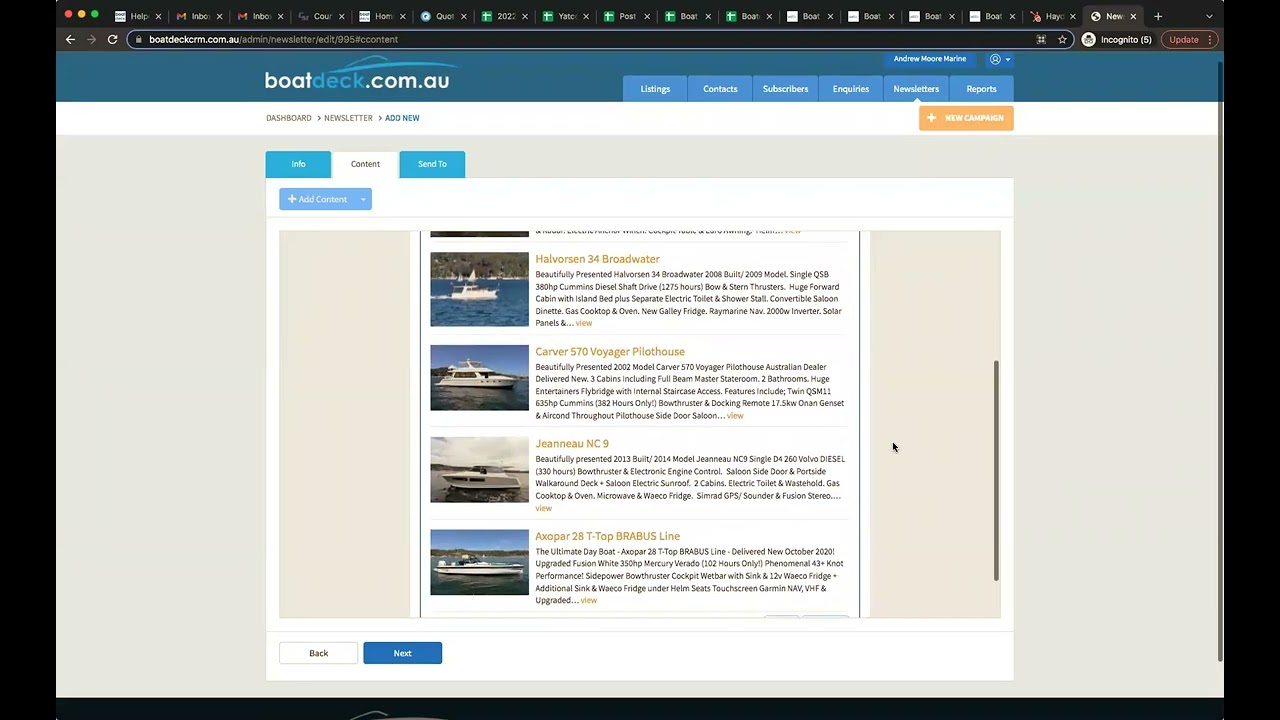The height and width of the screenshot is (720, 1280).
Task: Click the Chrome three-dot menu icon
Action: [x=1210, y=39]
